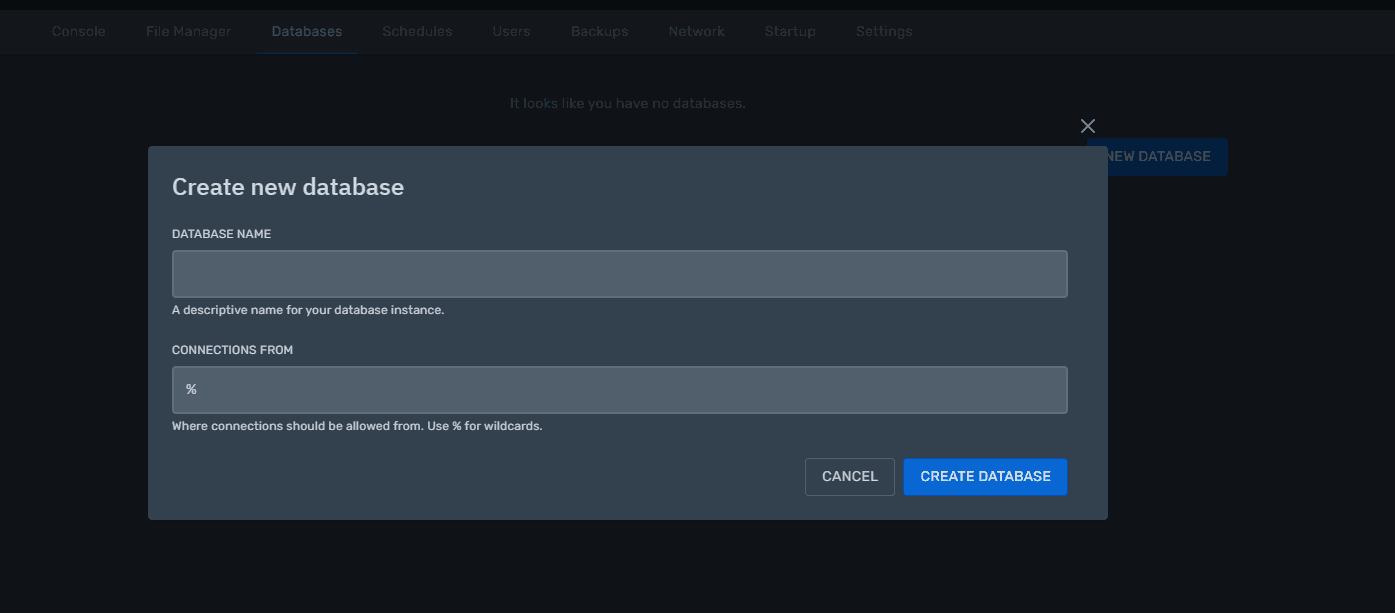Go to the Startup tab
This screenshot has height=613, width=1395.
[790, 31]
